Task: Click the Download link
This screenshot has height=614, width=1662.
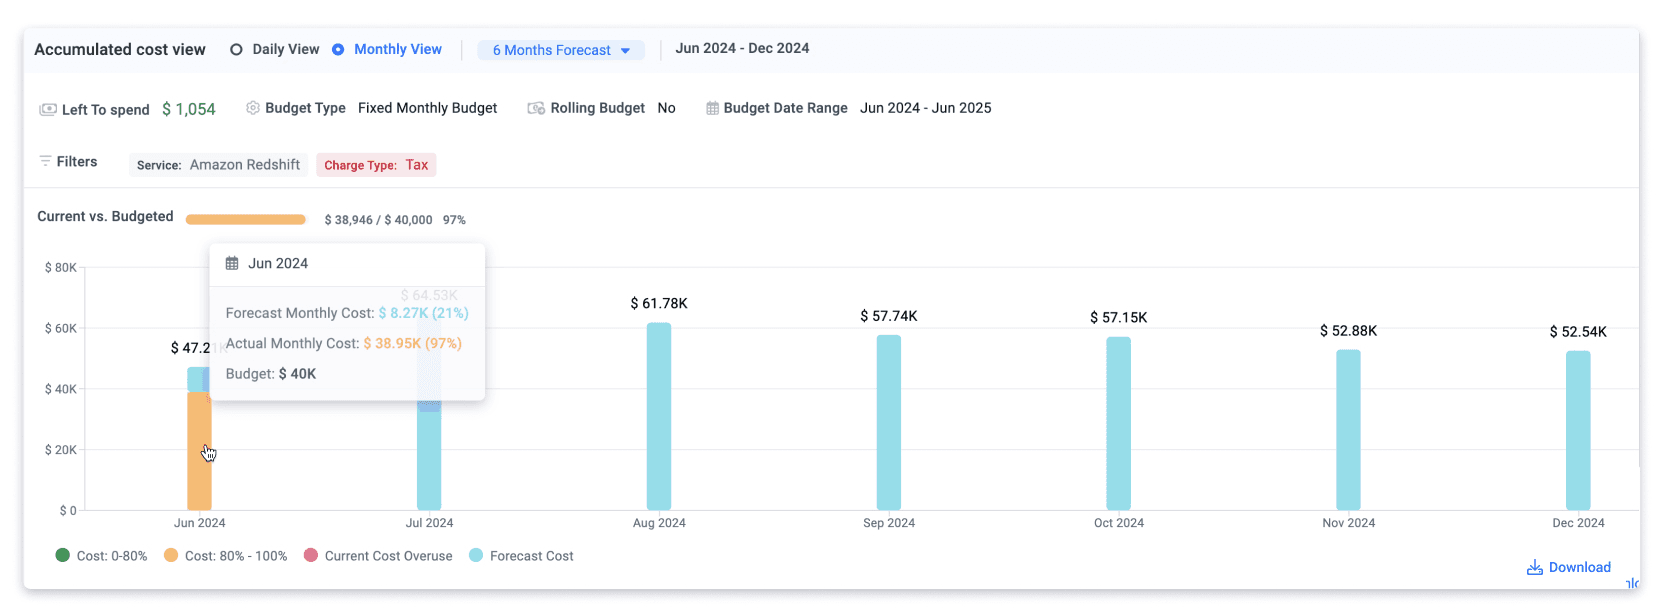Action: 1569,567
